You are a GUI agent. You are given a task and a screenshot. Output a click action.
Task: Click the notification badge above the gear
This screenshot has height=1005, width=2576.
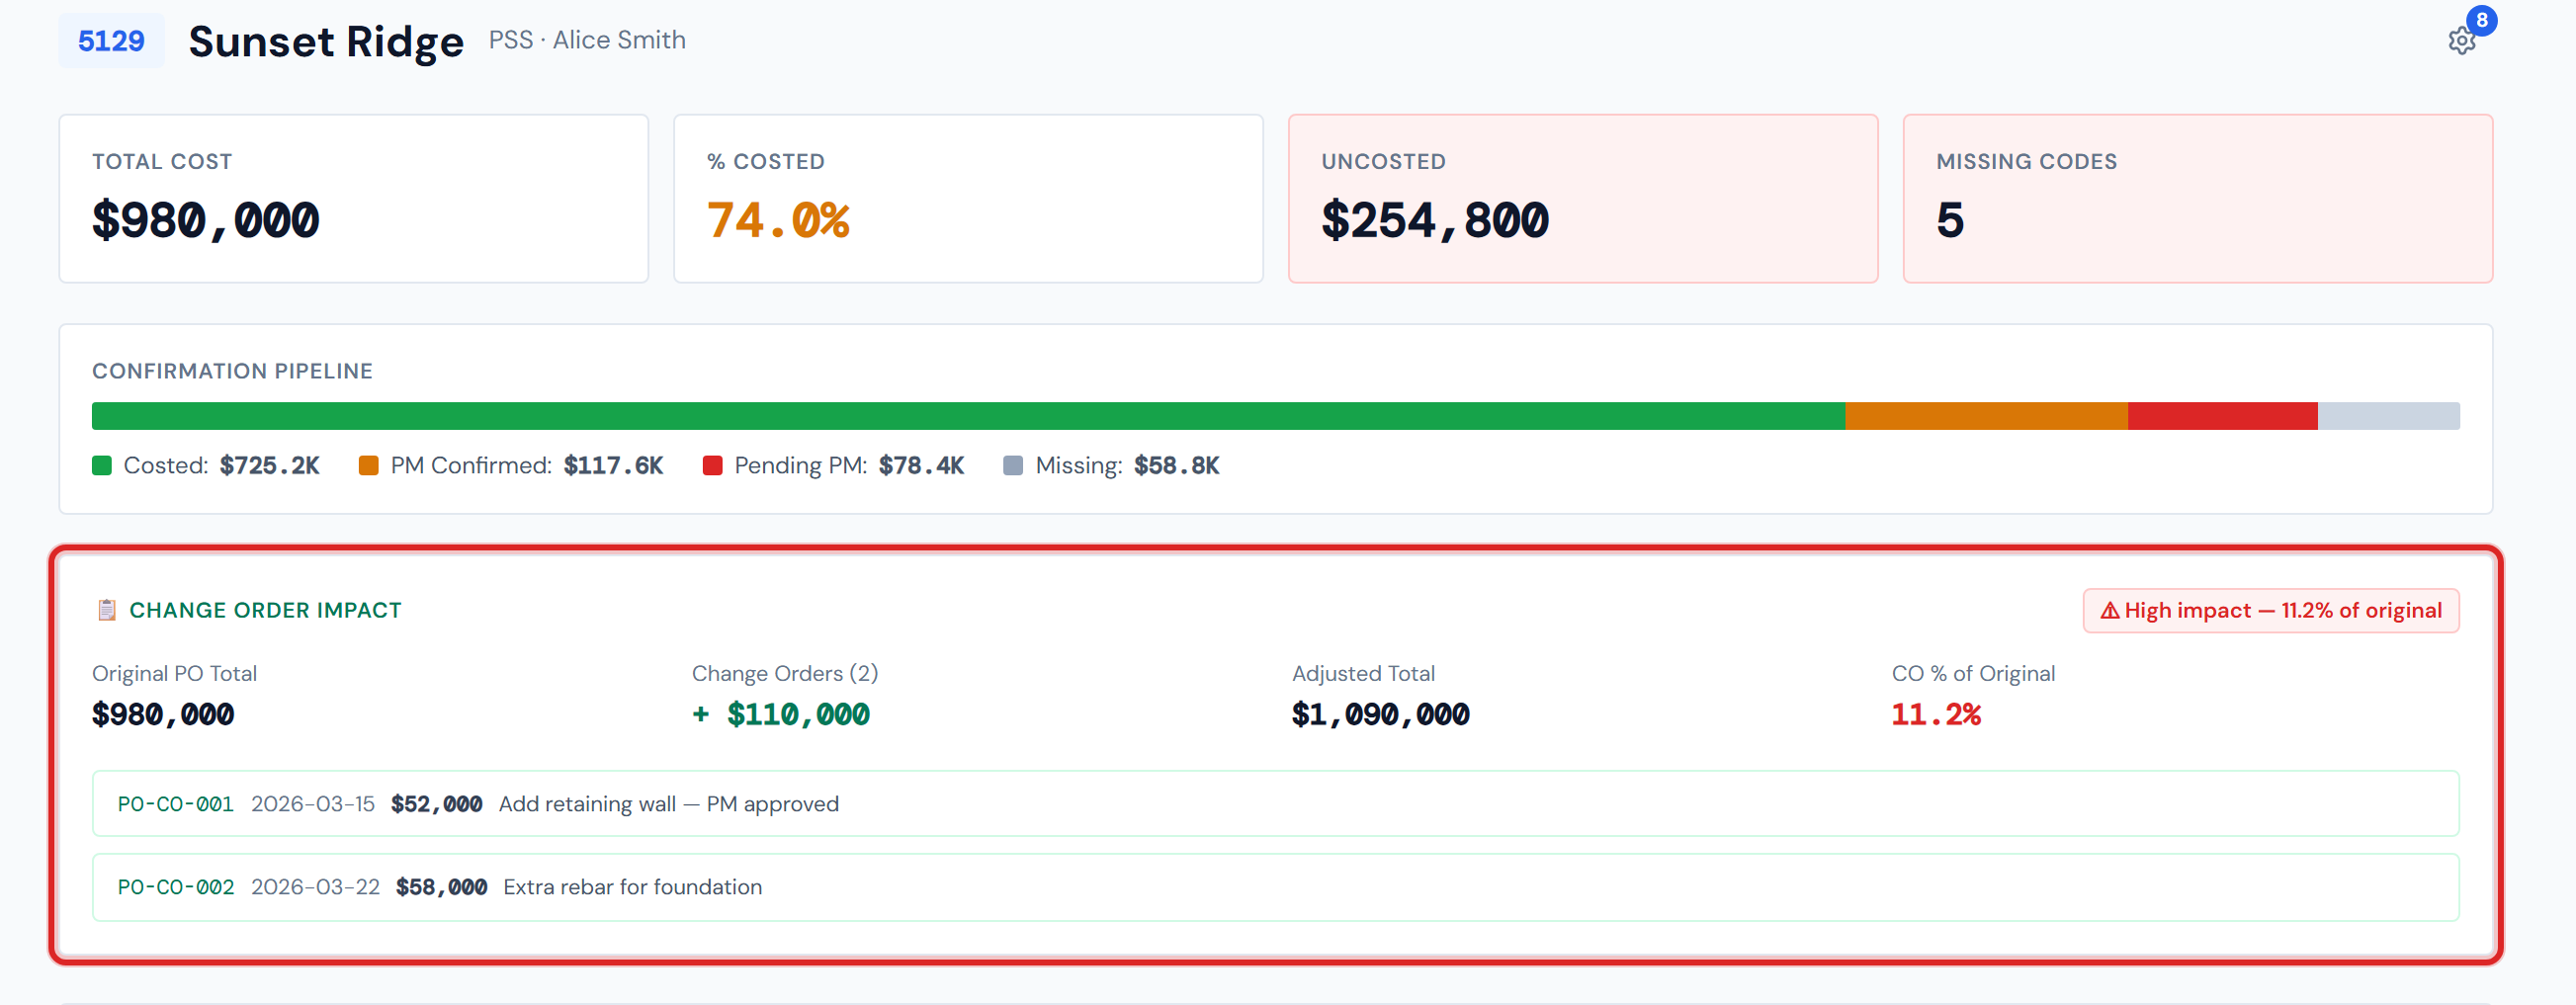pyautogui.click(x=2481, y=18)
